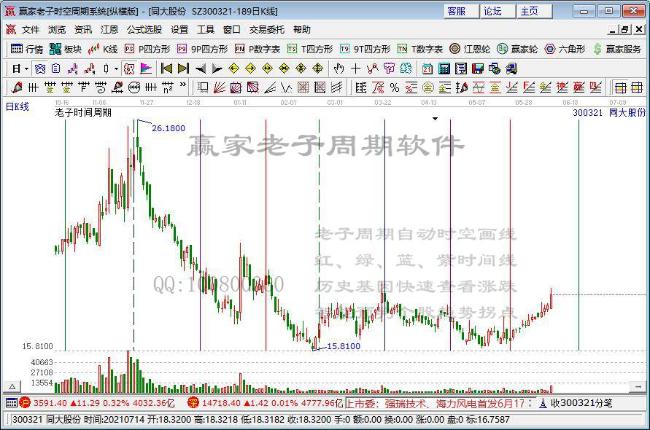Click the 老子时间周期 indicator label
This screenshot has height=430, width=650.
83,112
